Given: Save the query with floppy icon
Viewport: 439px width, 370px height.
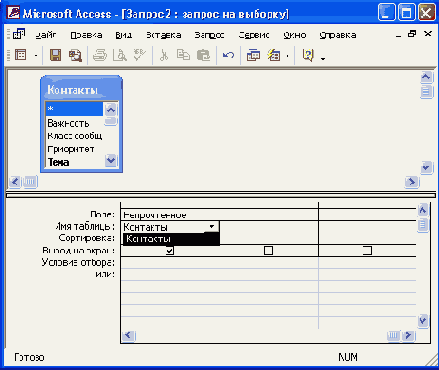Looking at the screenshot, I should click(55, 55).
